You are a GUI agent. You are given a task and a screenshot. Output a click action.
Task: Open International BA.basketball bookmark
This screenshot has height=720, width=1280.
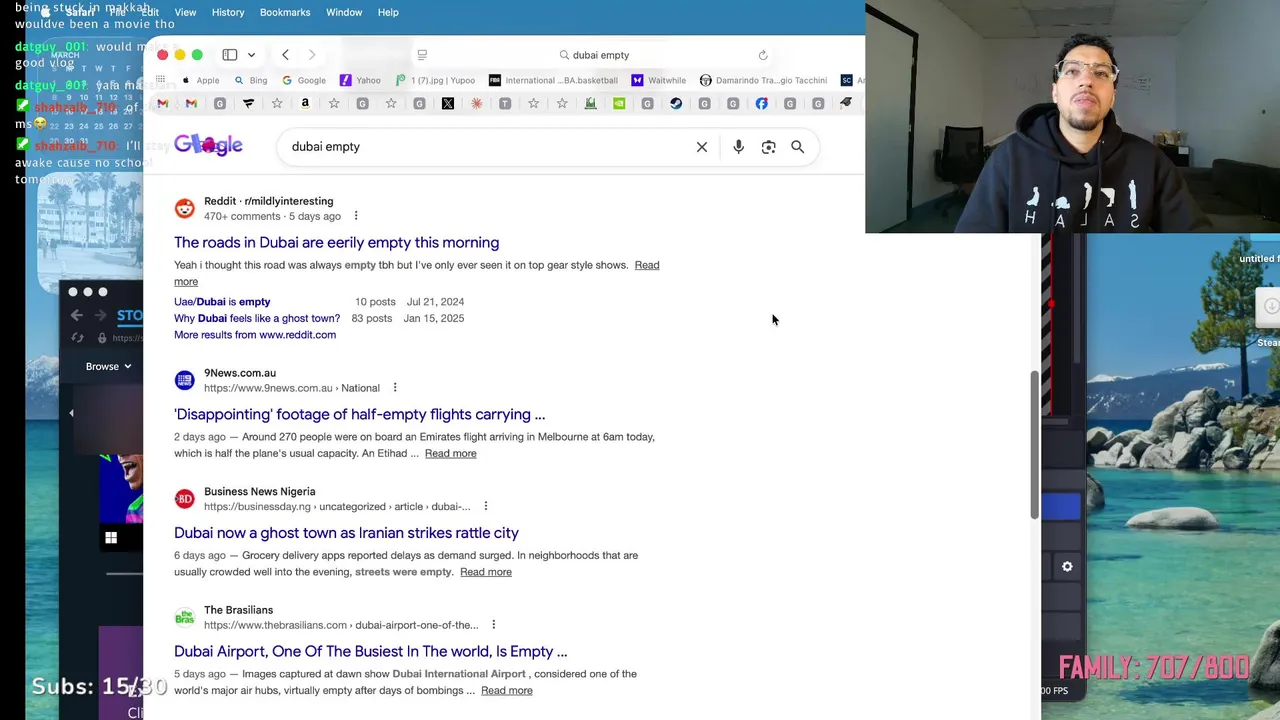(x=553, y=80)
